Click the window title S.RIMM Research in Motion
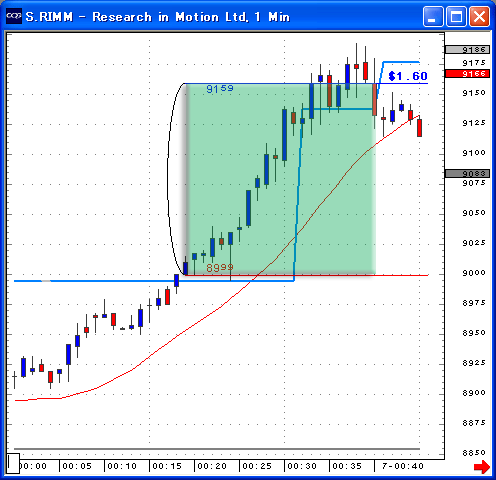496x480 pixels. click(157, 17)
